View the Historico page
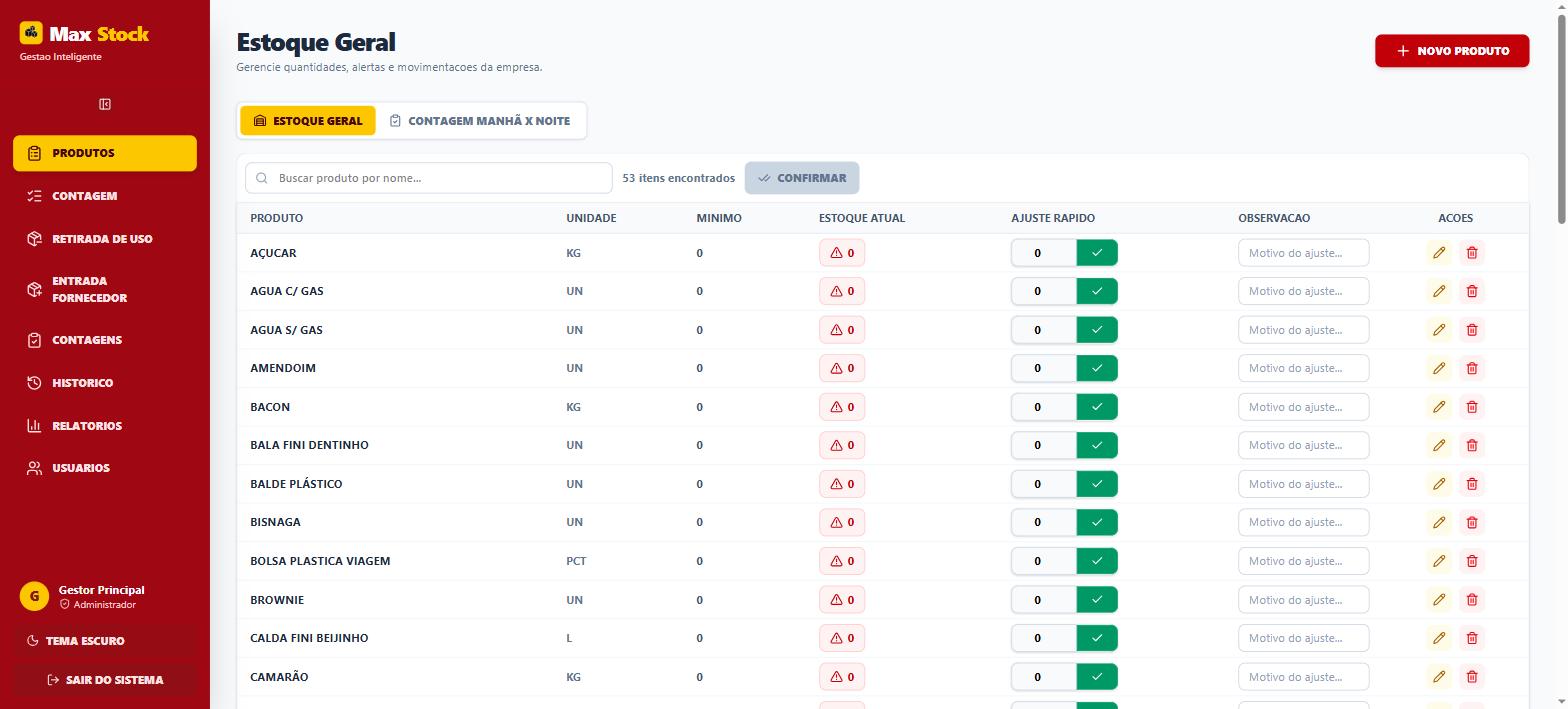This screenshot has height=709, width=1568. click(x=105, y=383)
